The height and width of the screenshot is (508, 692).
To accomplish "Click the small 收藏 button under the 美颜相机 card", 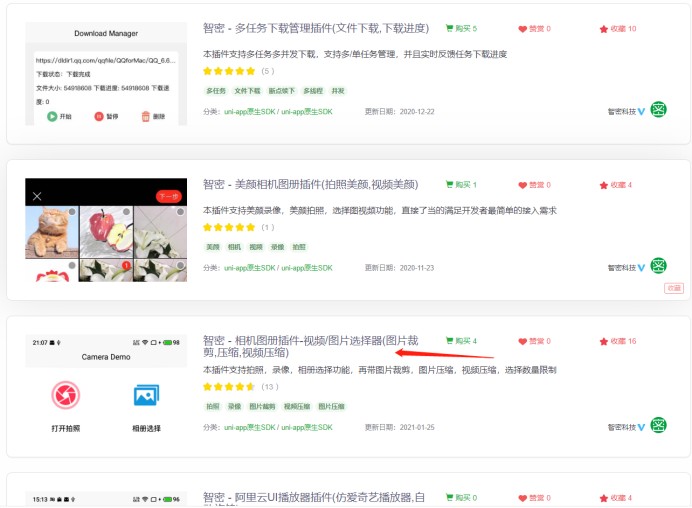I will tap(674, 288).
